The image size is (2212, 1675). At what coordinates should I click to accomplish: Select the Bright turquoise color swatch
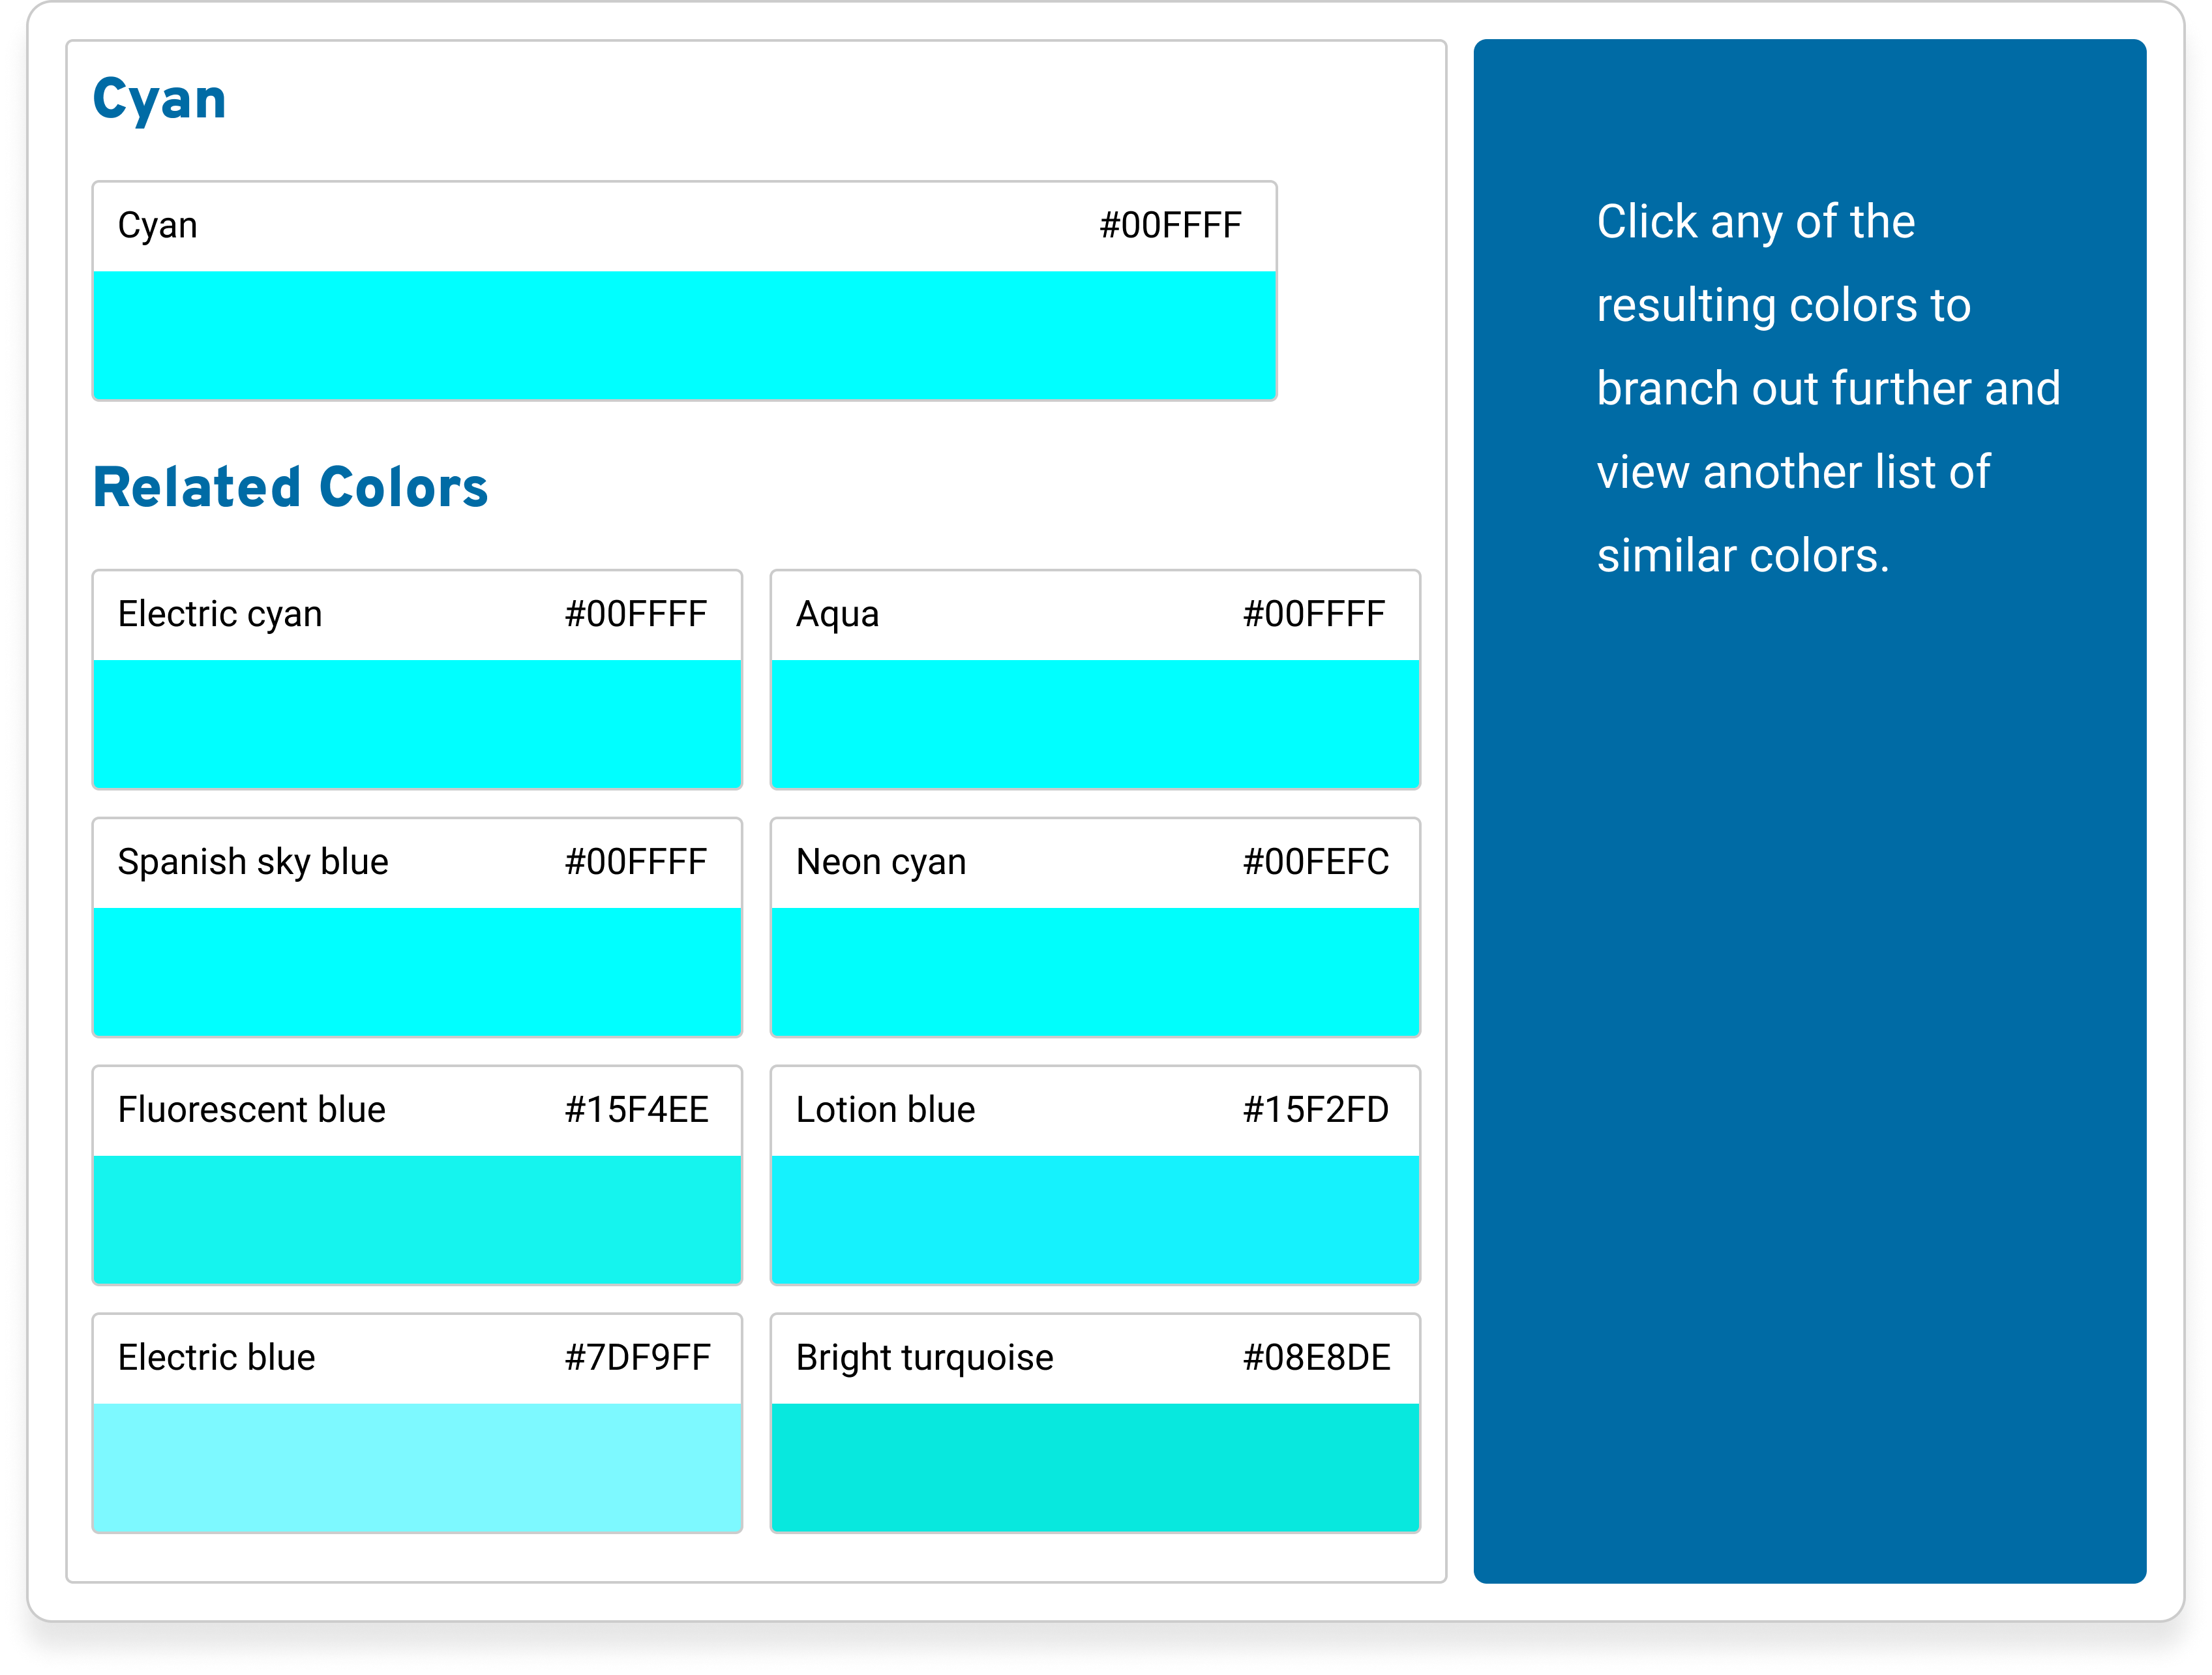click(1095, 1467)
